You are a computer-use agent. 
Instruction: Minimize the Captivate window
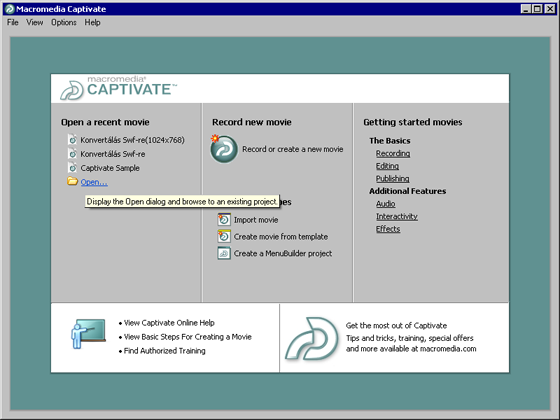525,9
